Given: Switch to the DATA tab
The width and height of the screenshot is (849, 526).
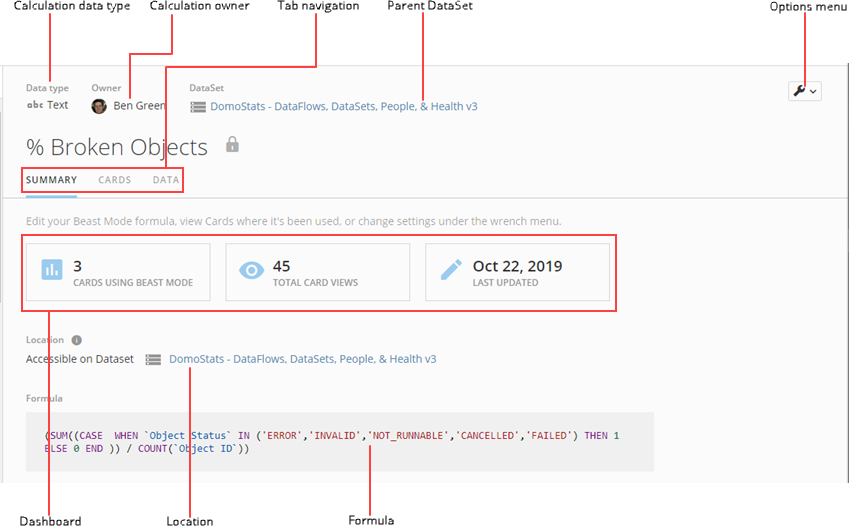Looking at the screenshot, I should point(166,180).
